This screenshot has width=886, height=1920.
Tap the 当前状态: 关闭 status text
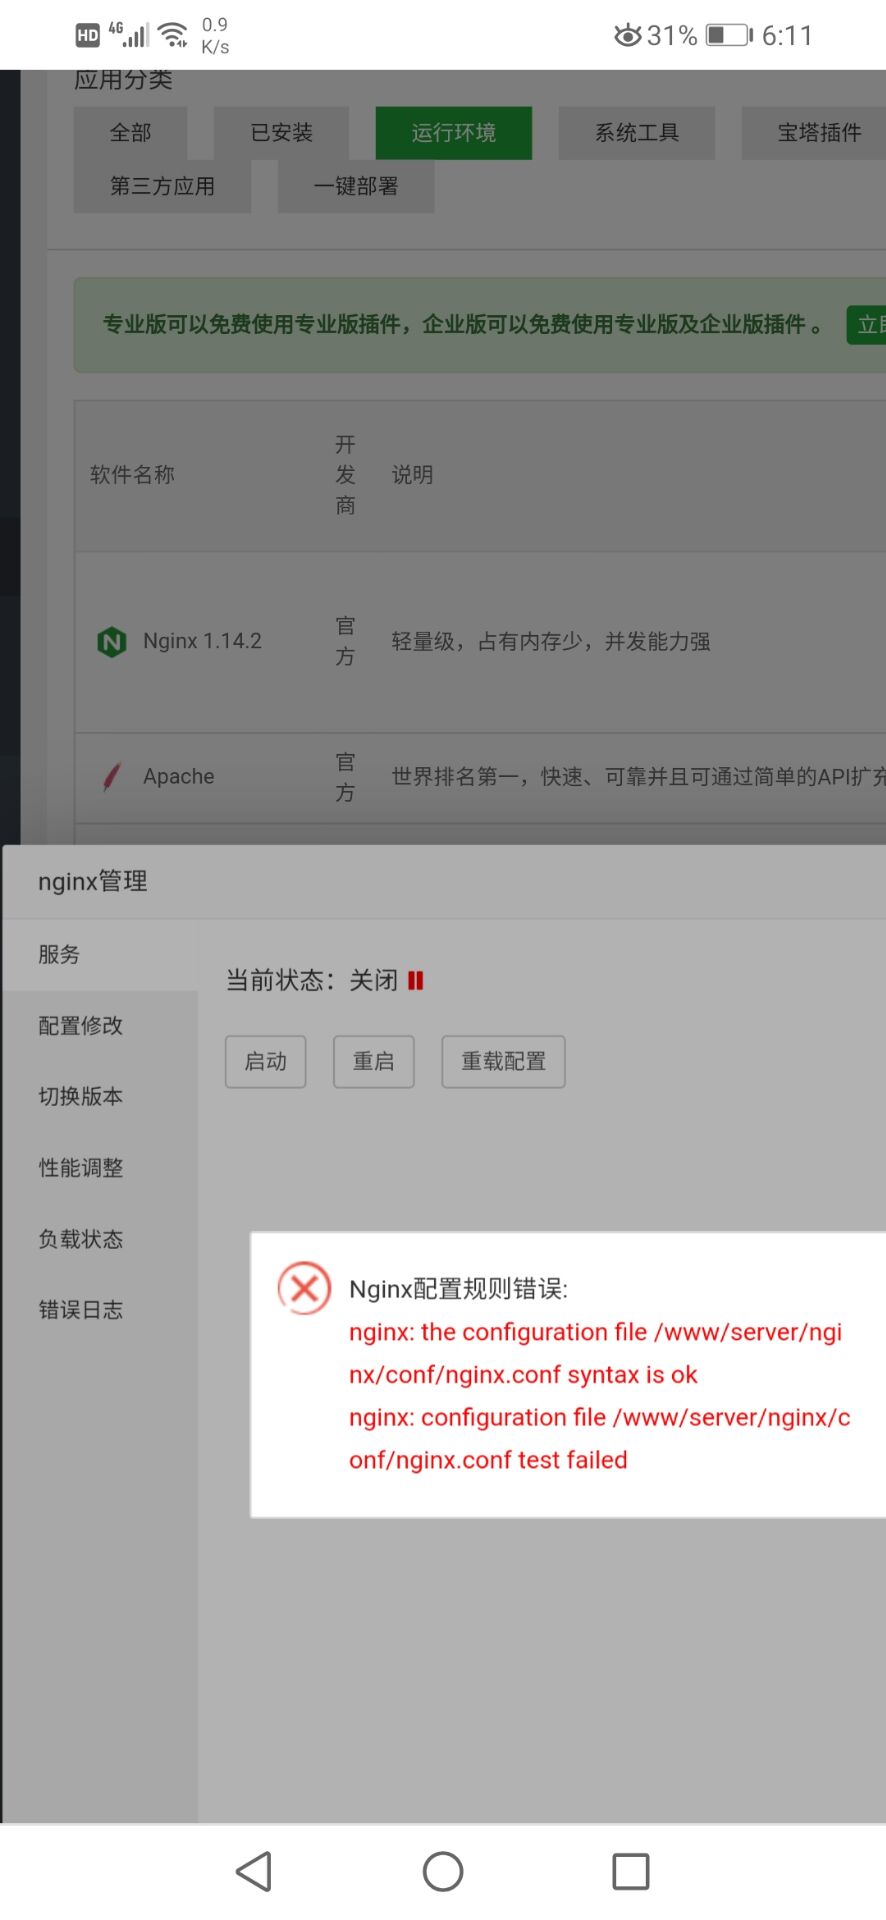[312, 980]
